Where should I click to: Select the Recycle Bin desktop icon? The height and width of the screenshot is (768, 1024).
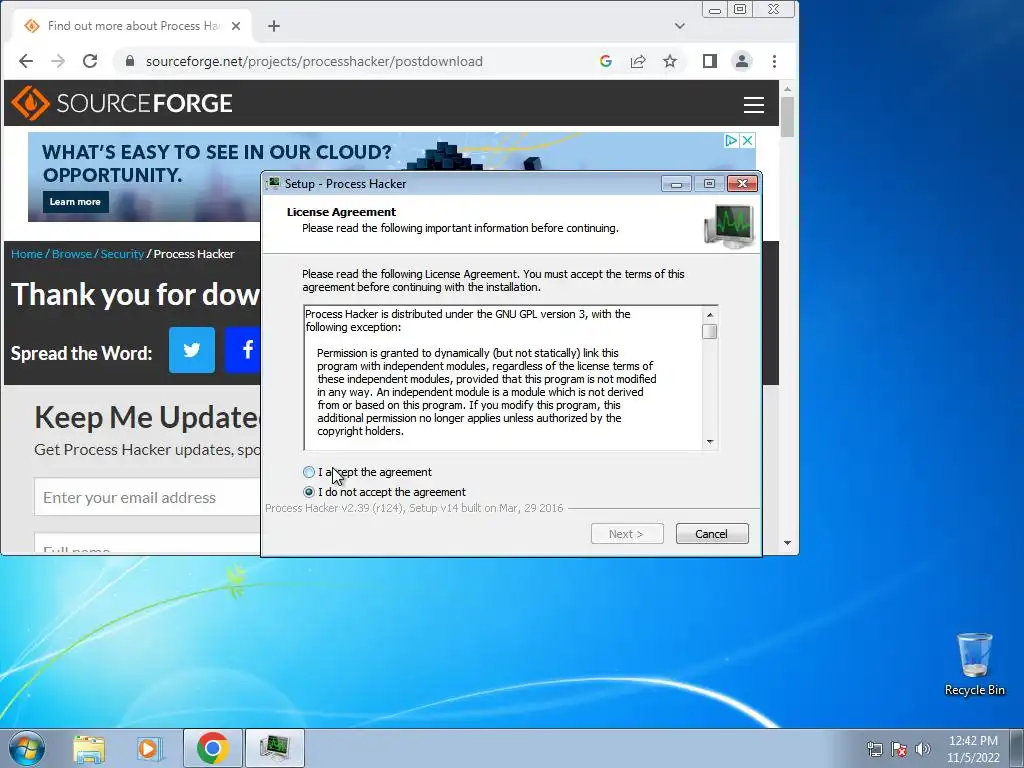pos(974,664)
